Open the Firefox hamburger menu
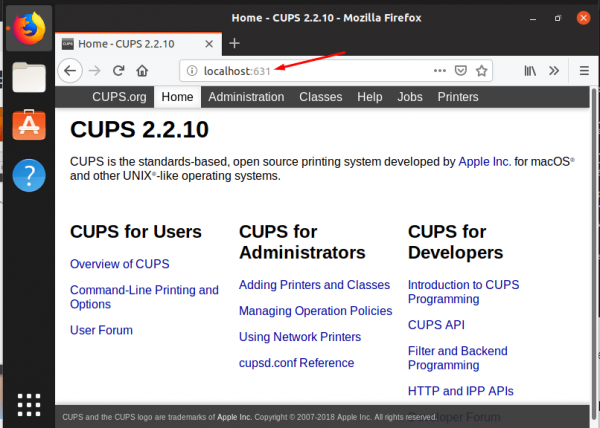600x428 pixels. click(x=584, y=71)
